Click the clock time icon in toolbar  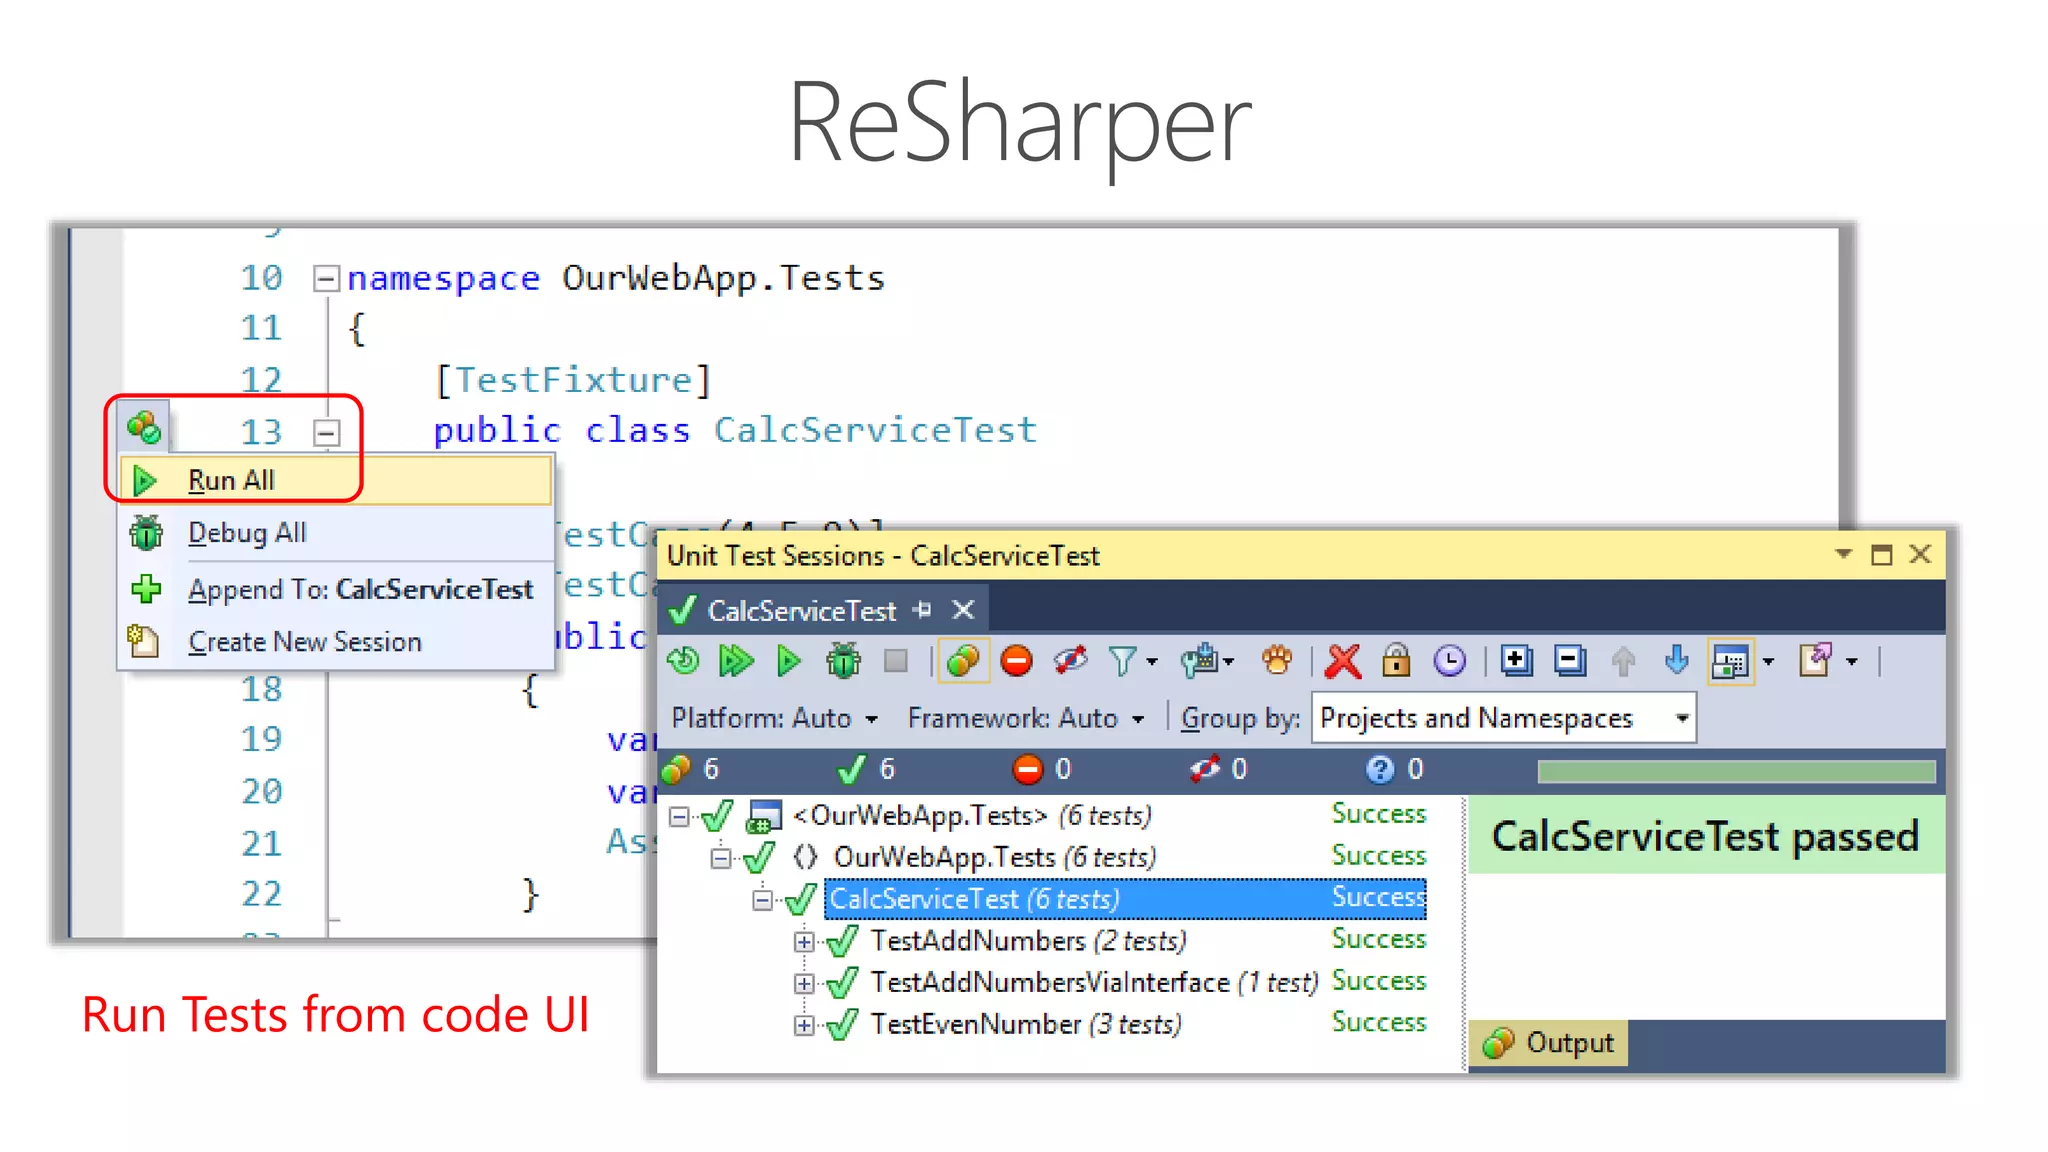[x=1449, y=661]
